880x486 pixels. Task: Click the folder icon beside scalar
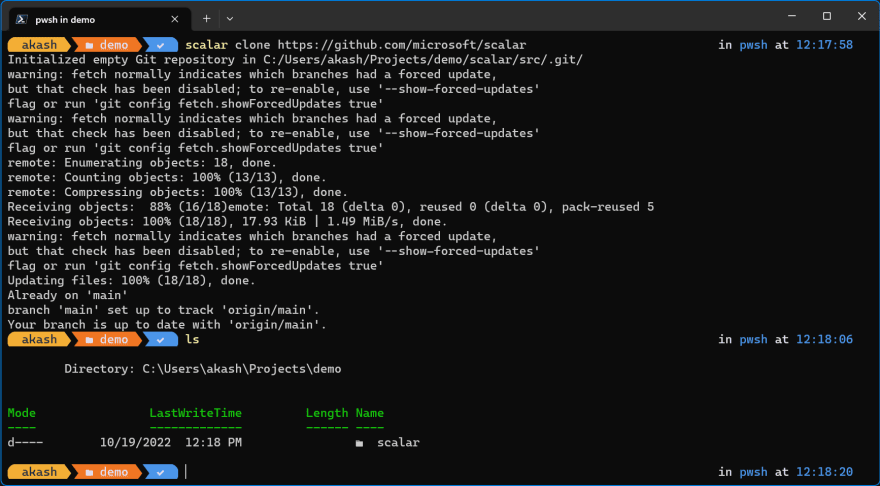click(359, 443)
